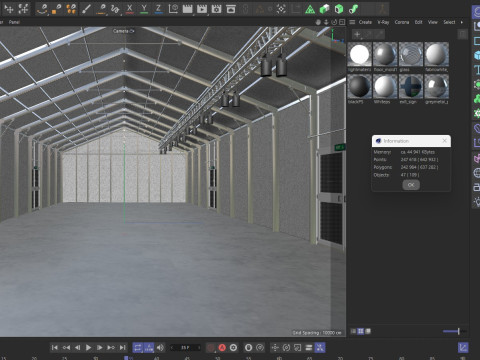This screenshot has width=480, height=360.
Task: Go to previous key
Action: [x=66, y=348]
